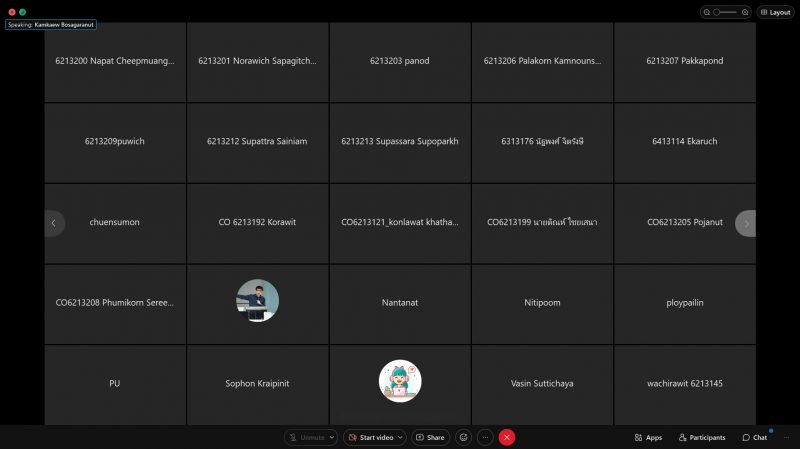Viewport: 800px width, 449px height.
Task: Share screen content
Action: click(x=431, y=437)
